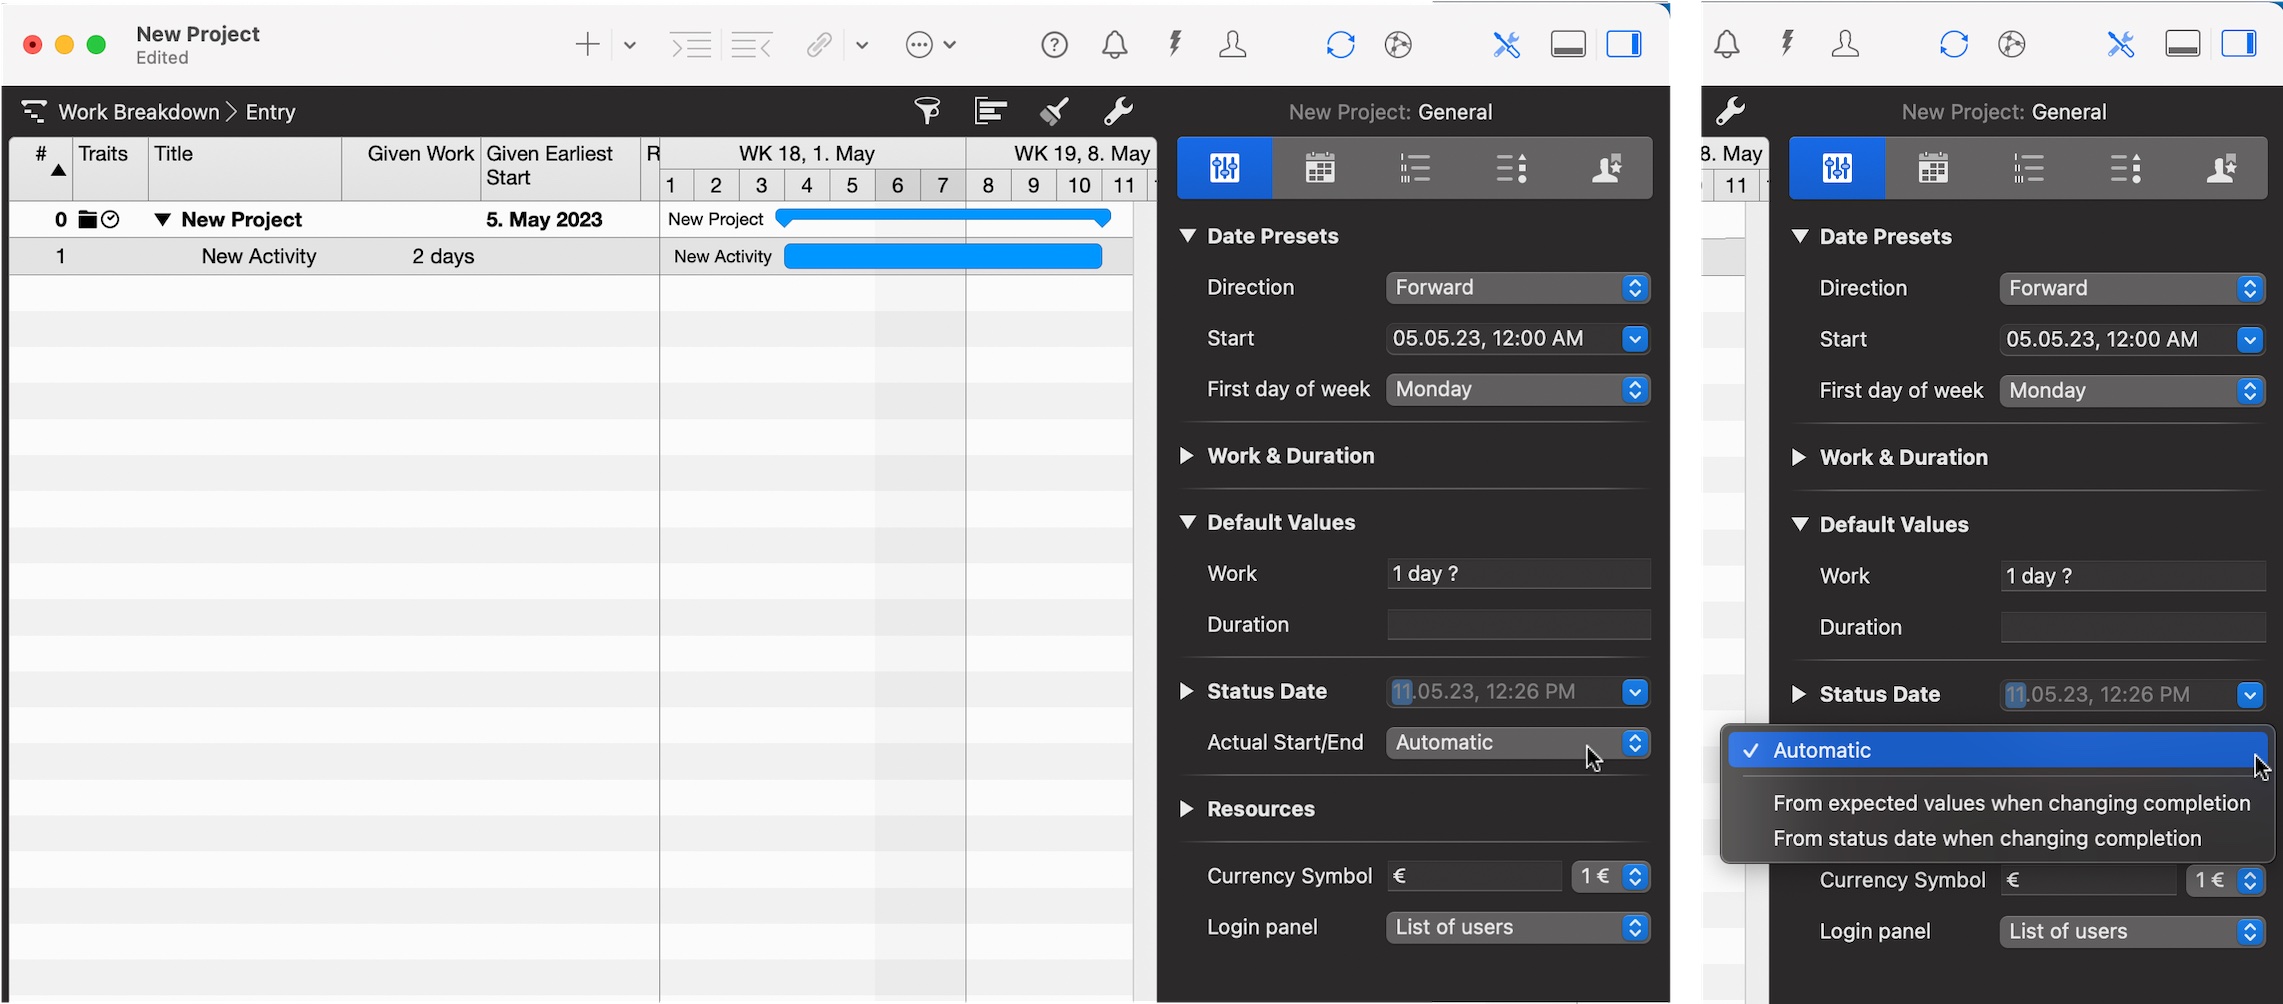Choose From expected values when changing completion
The width and height of the screenshot is (2283, 1004).
point(2010,804)
